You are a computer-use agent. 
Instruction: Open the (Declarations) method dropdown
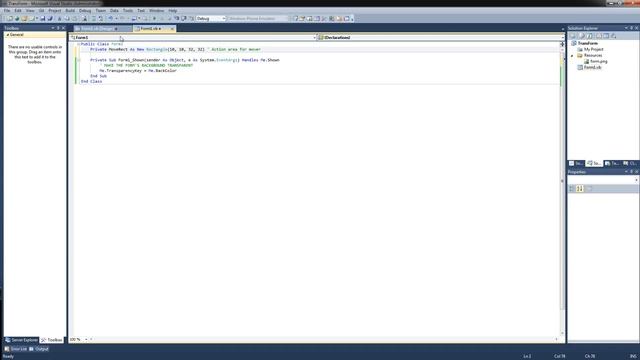click(441, 38)
